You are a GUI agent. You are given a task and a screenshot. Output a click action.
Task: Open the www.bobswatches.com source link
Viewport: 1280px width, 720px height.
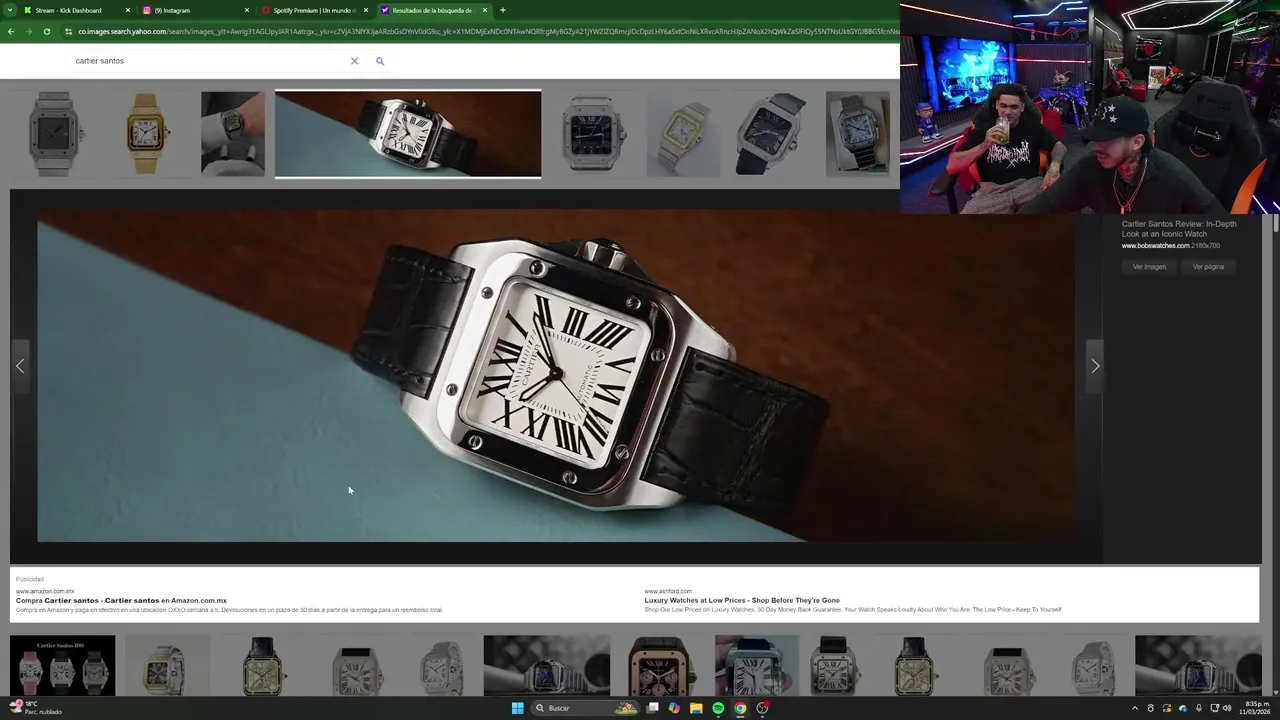pos(1155,246)
